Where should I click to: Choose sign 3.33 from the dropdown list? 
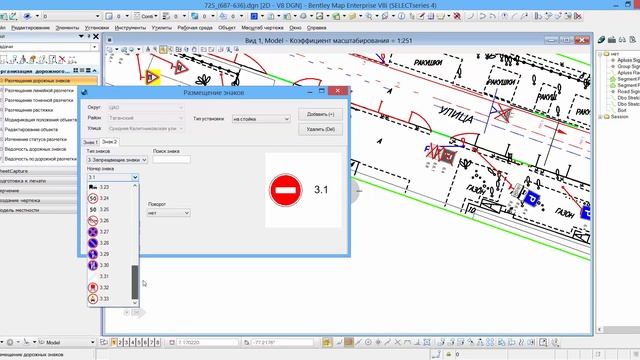click(x=110, y=299)
